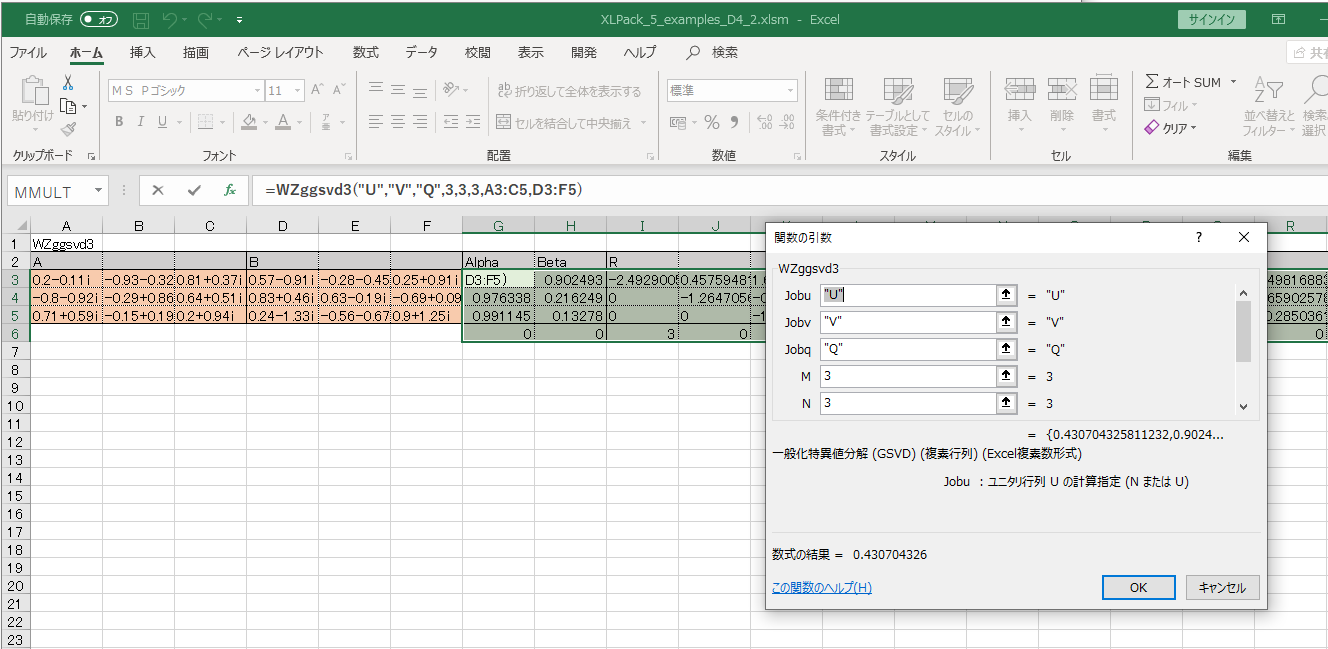The image size is (1328, 649).
Task: Toggle the AutoSave switch
Action: [99, 19]
